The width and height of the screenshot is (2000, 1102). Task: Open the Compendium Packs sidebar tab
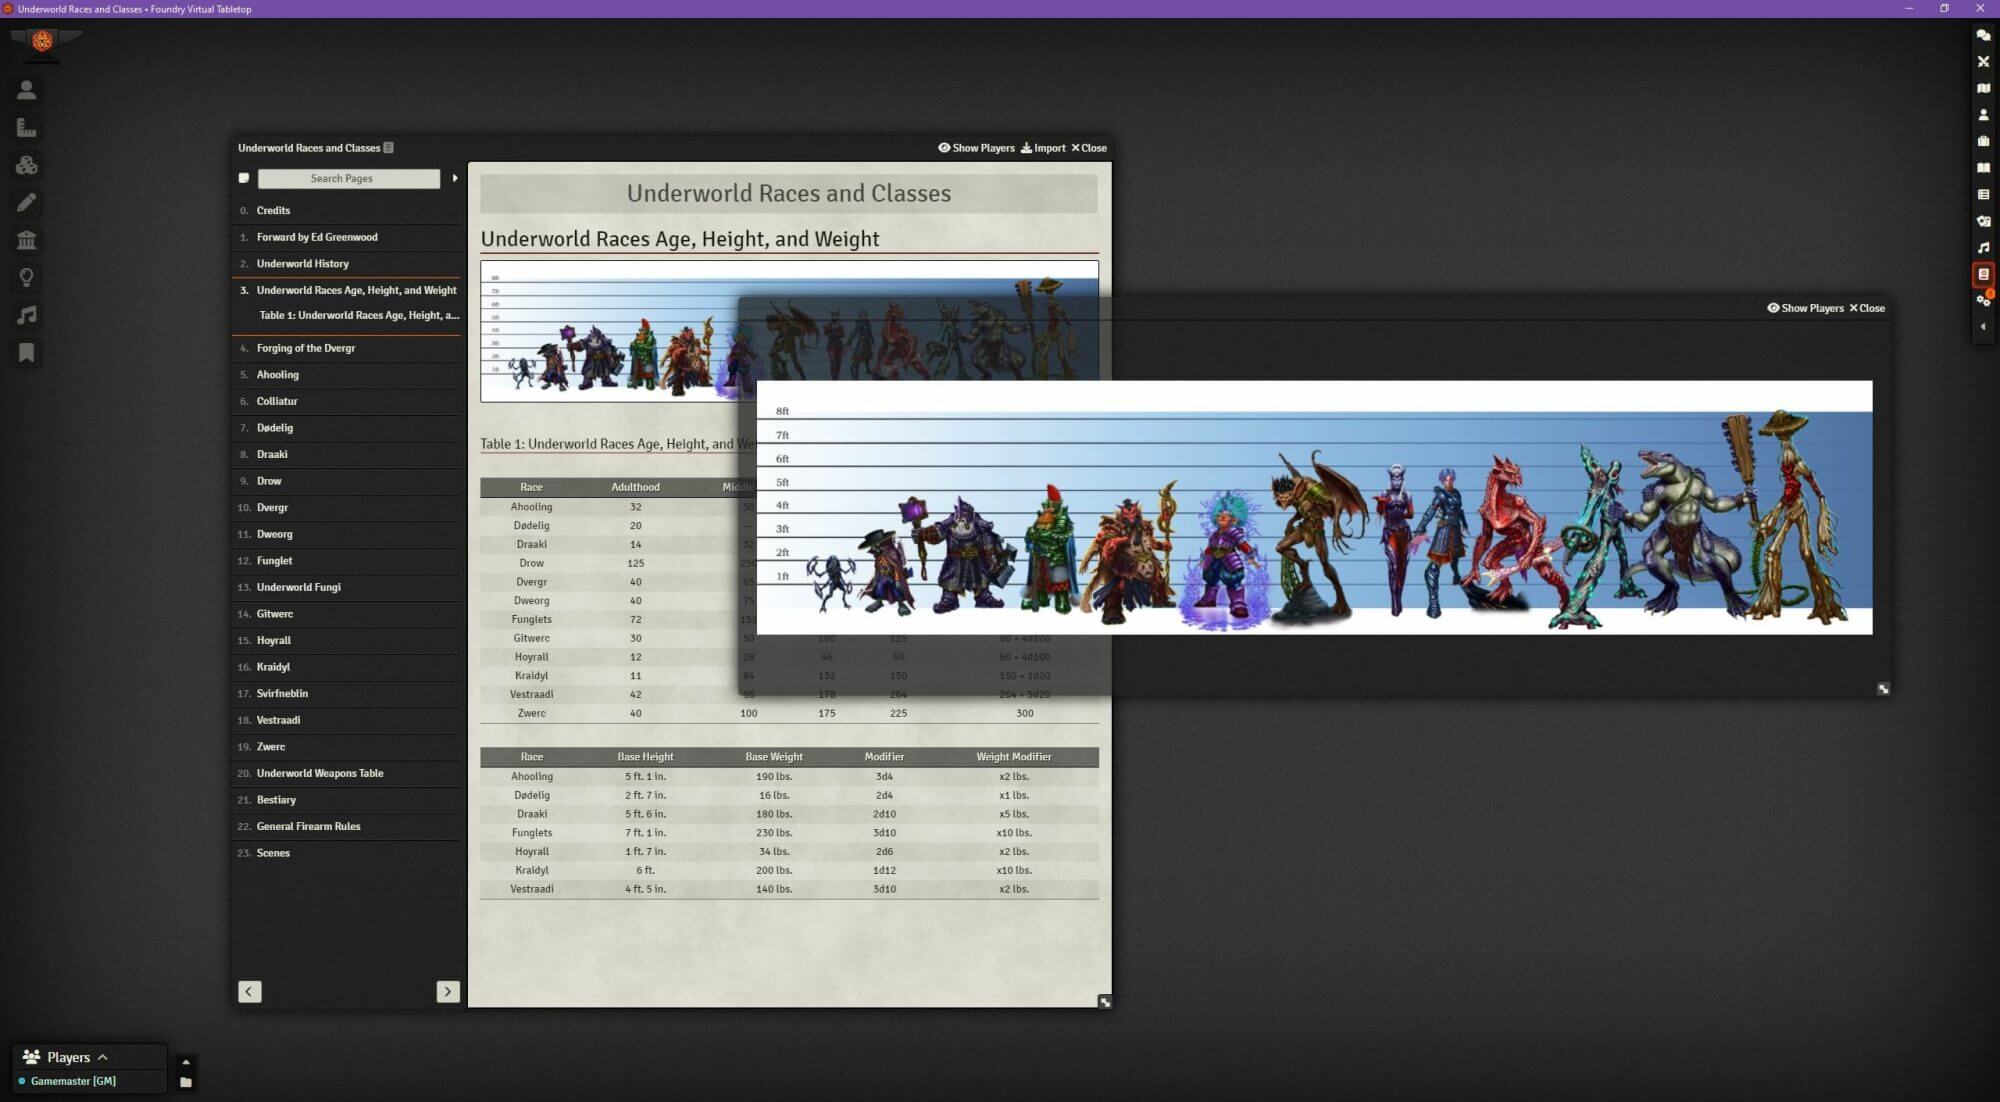[x=1983, y=274]
